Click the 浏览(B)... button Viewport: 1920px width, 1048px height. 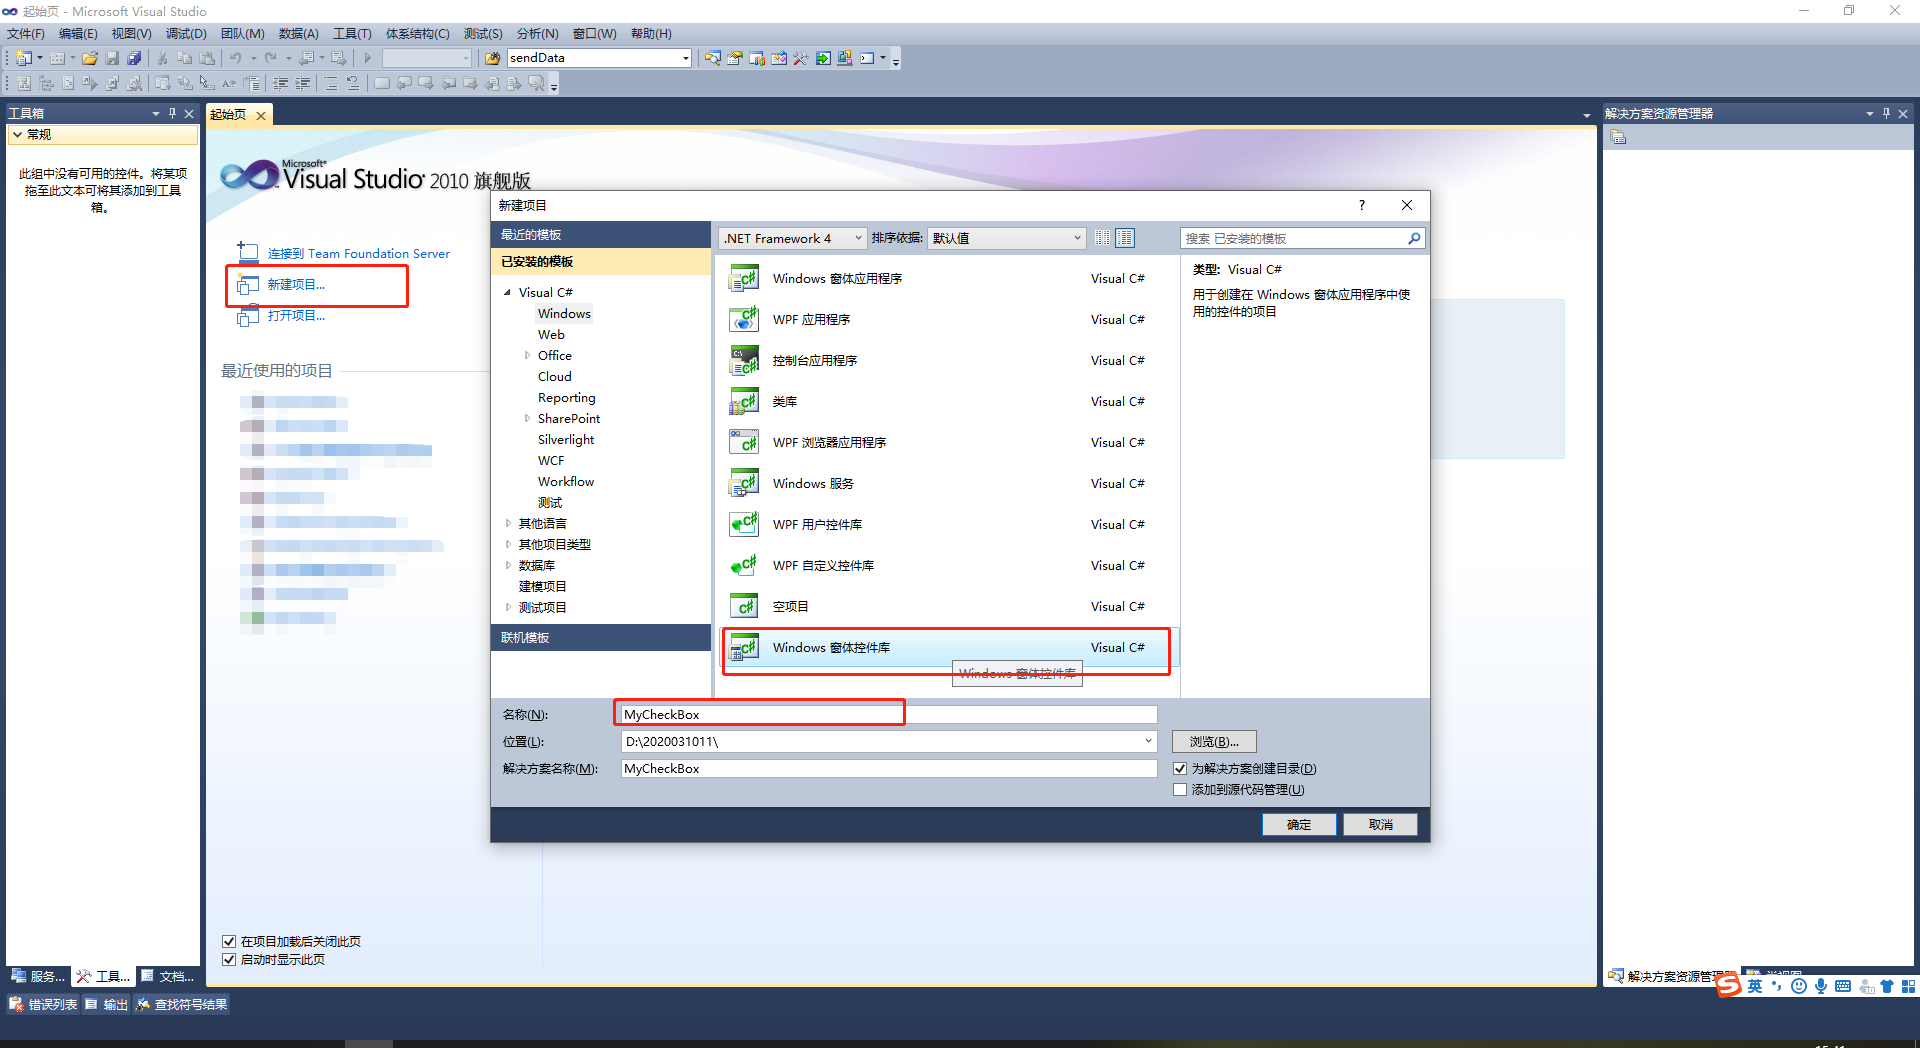1214,741
